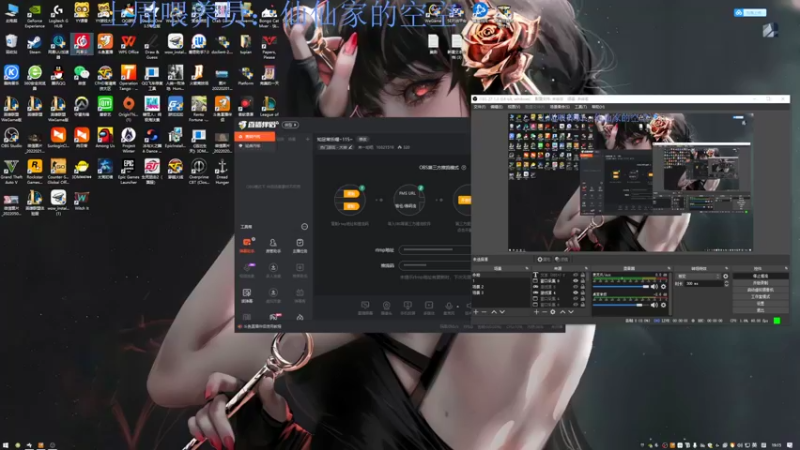Viewport: 800px width, 450px height.
Task: Select the Grand Theft Auto V icon
Action: pos(11,171)
